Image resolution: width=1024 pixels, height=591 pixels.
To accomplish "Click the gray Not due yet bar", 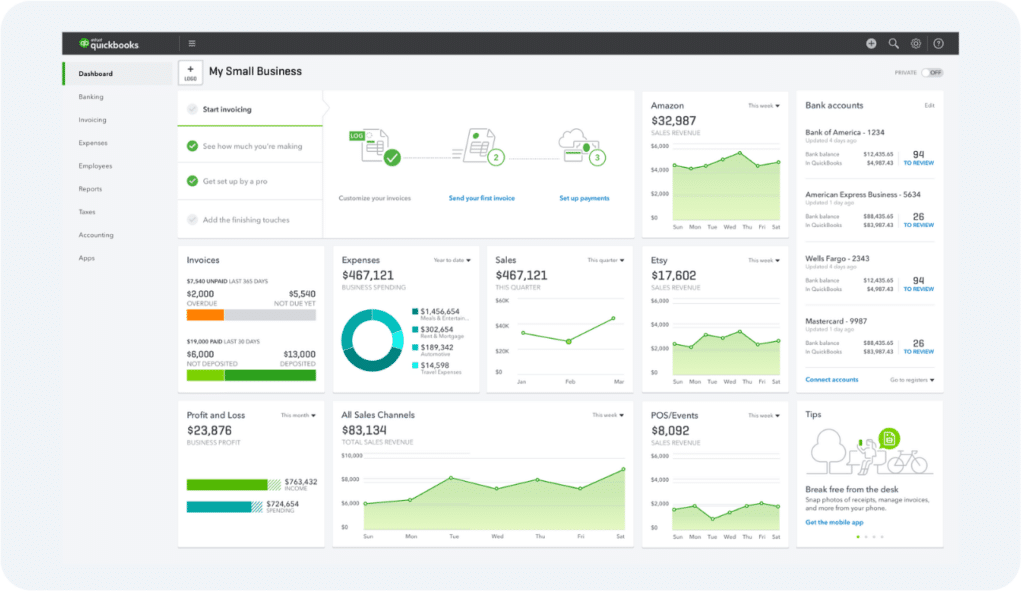I will [x=270, y=315].
